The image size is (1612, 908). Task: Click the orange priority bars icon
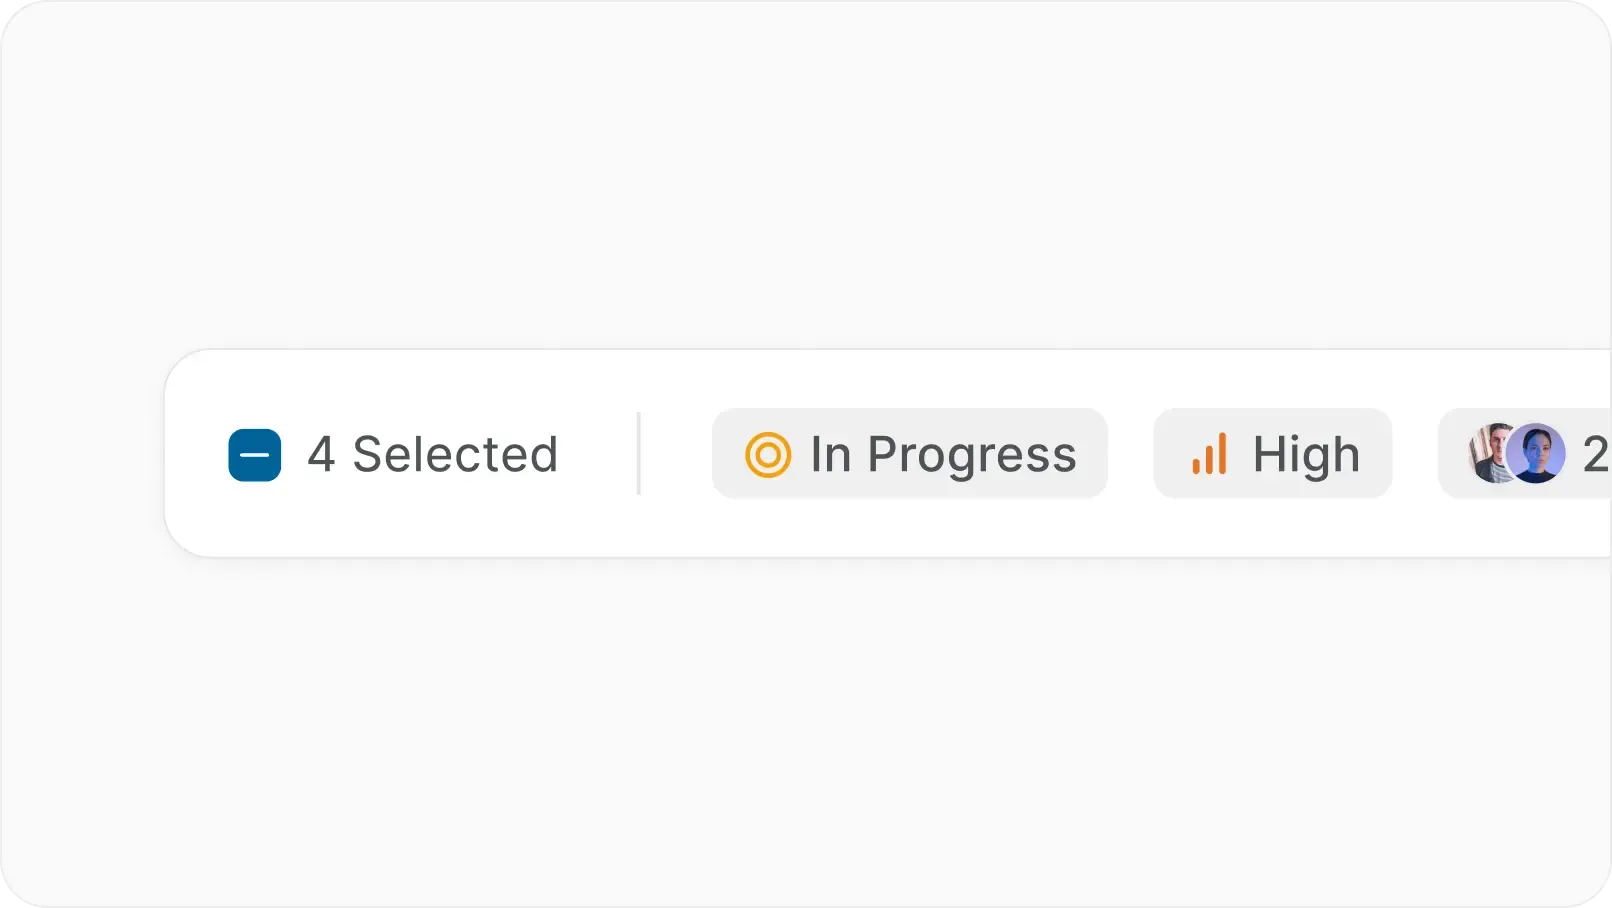pyautogui.click(x=1209, y=454)
